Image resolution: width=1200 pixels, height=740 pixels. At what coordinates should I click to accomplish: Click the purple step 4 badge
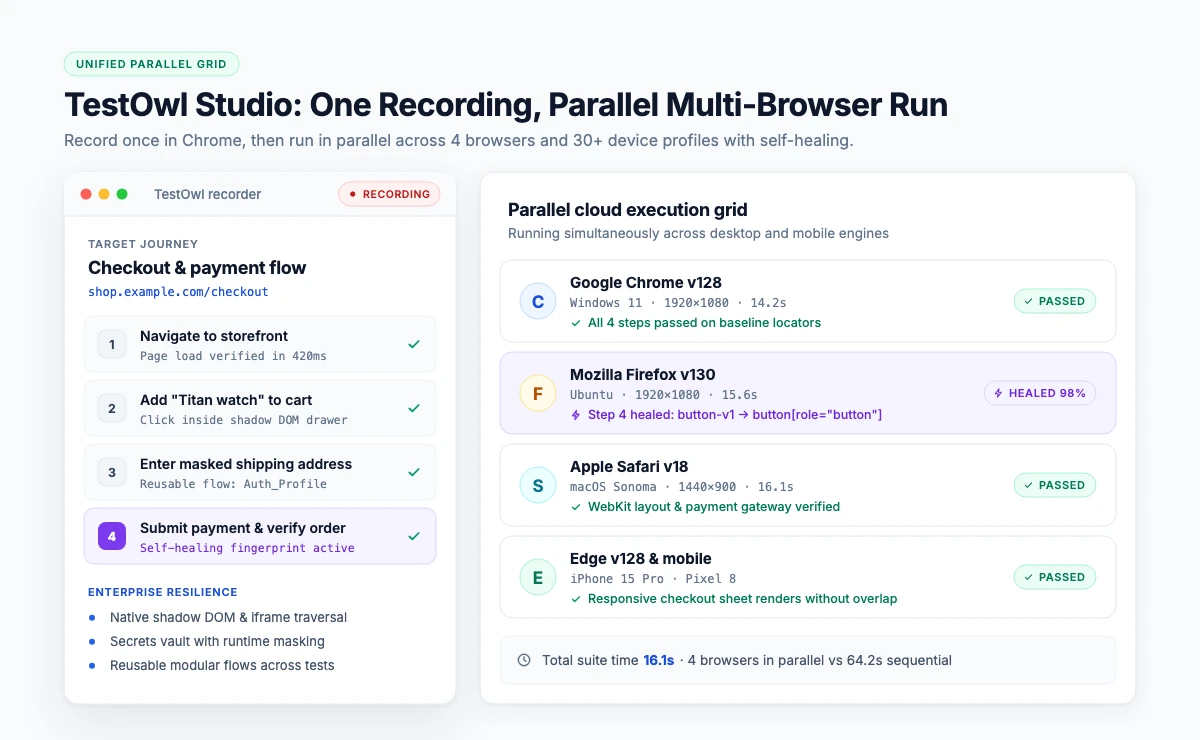tap(112, 536)
